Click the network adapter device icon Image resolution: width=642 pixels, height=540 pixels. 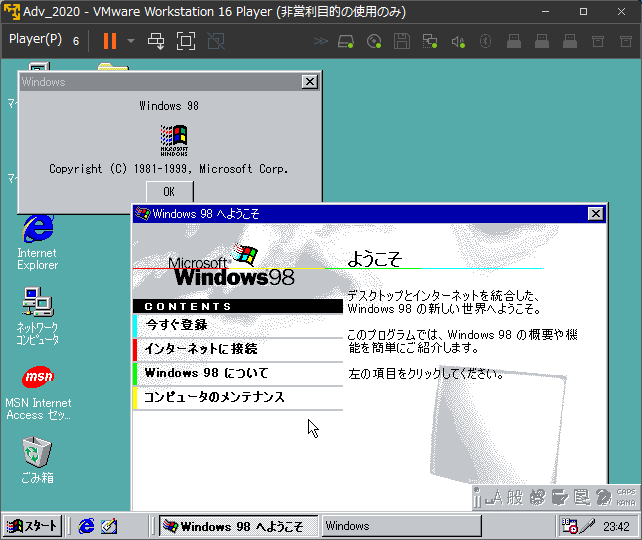(x=430, y=41)
